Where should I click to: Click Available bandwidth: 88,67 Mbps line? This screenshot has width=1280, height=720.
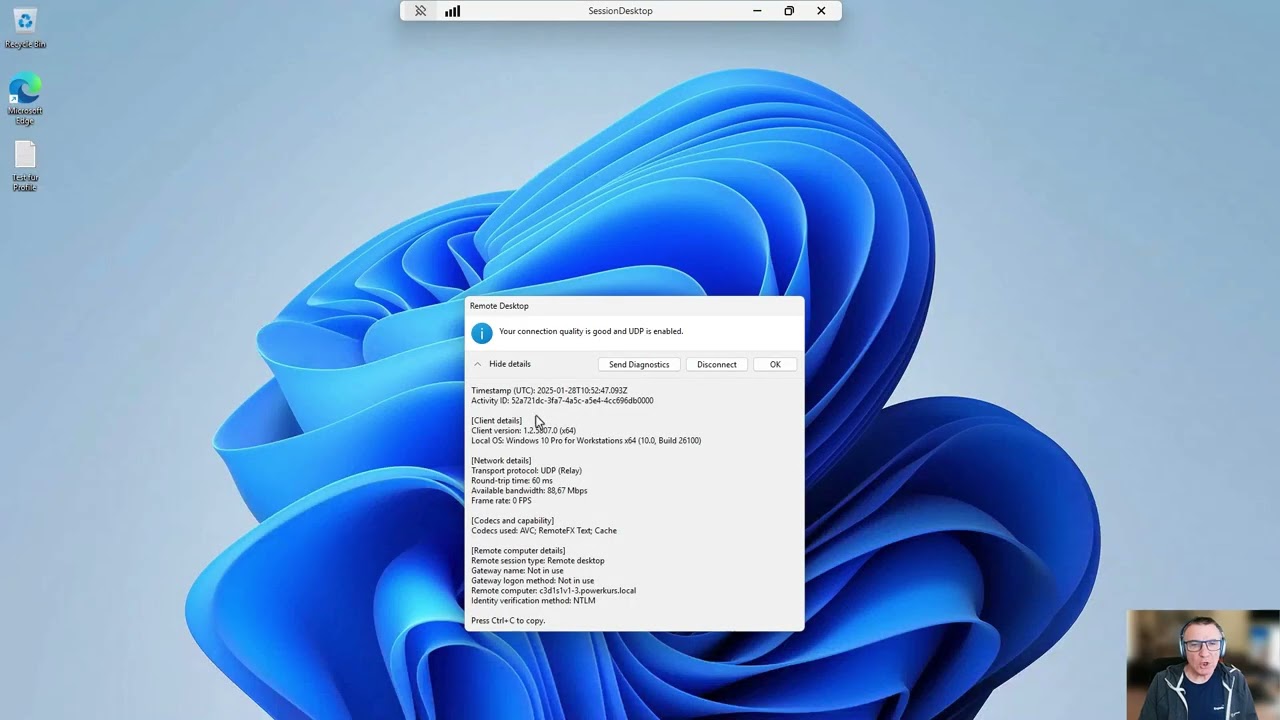[529, 490]
